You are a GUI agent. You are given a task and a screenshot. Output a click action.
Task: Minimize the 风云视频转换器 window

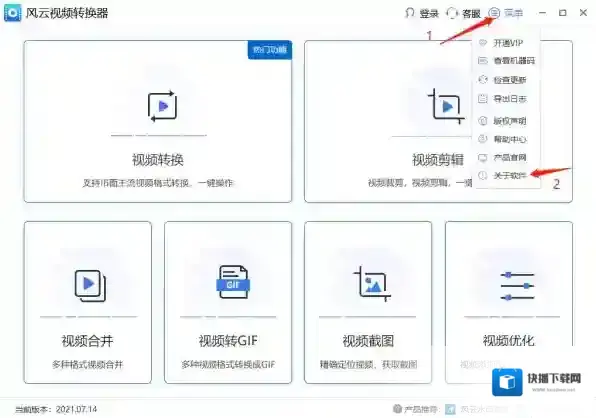pos(542,13)
